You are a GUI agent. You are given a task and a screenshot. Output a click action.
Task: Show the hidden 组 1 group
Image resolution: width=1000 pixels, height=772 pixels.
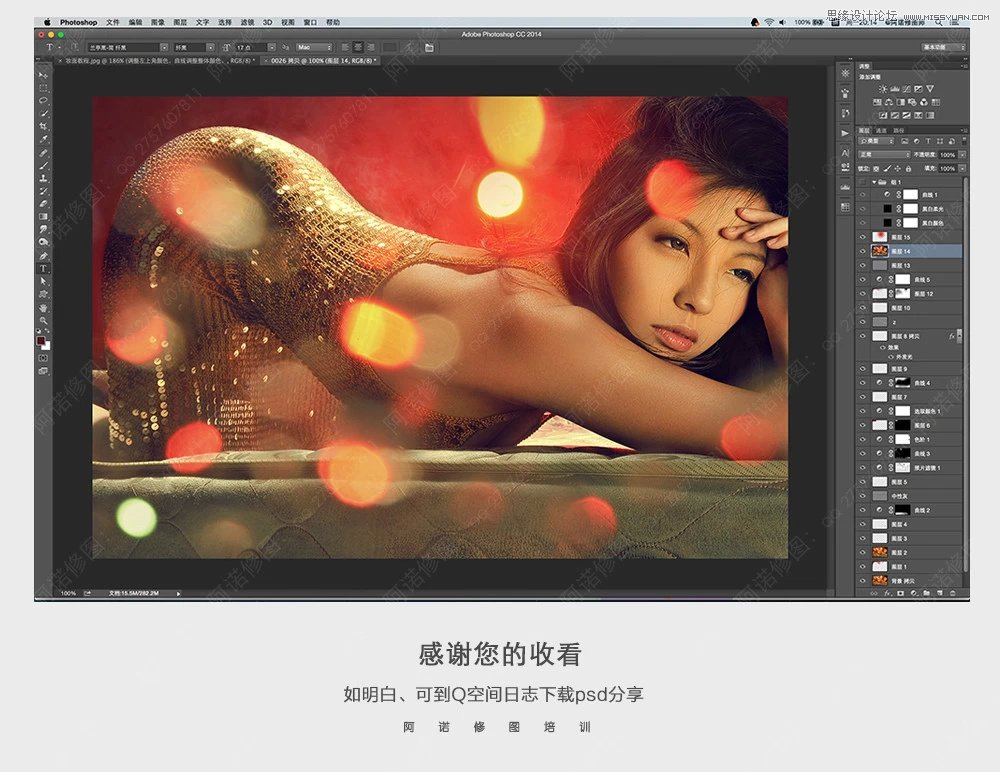[x=863, y=182]
